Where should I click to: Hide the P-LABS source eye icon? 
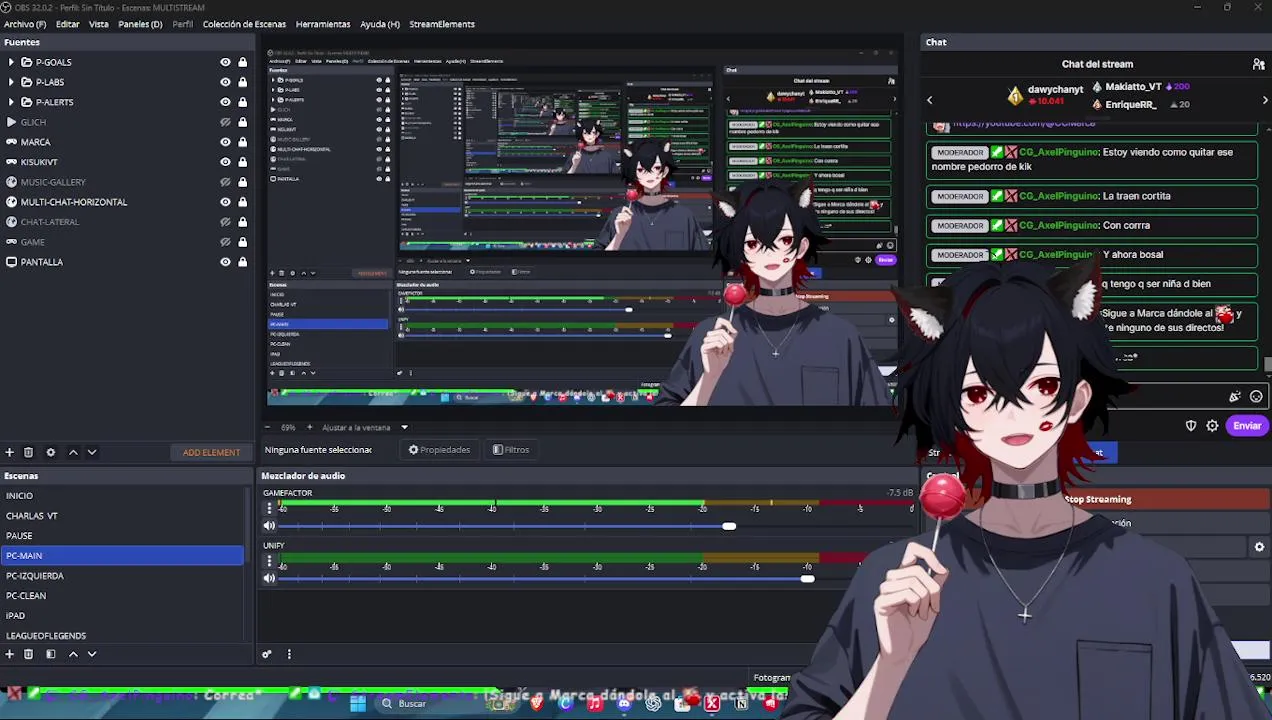pos(225,82)
